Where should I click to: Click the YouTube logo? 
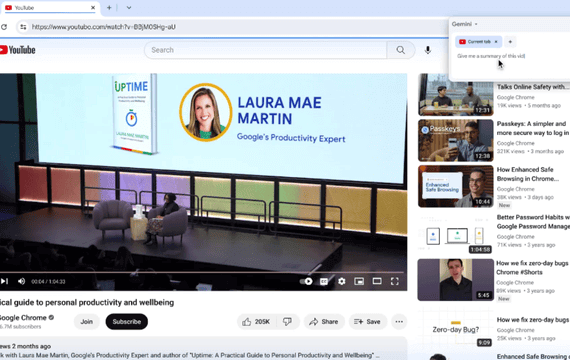(x=17, y=50)
